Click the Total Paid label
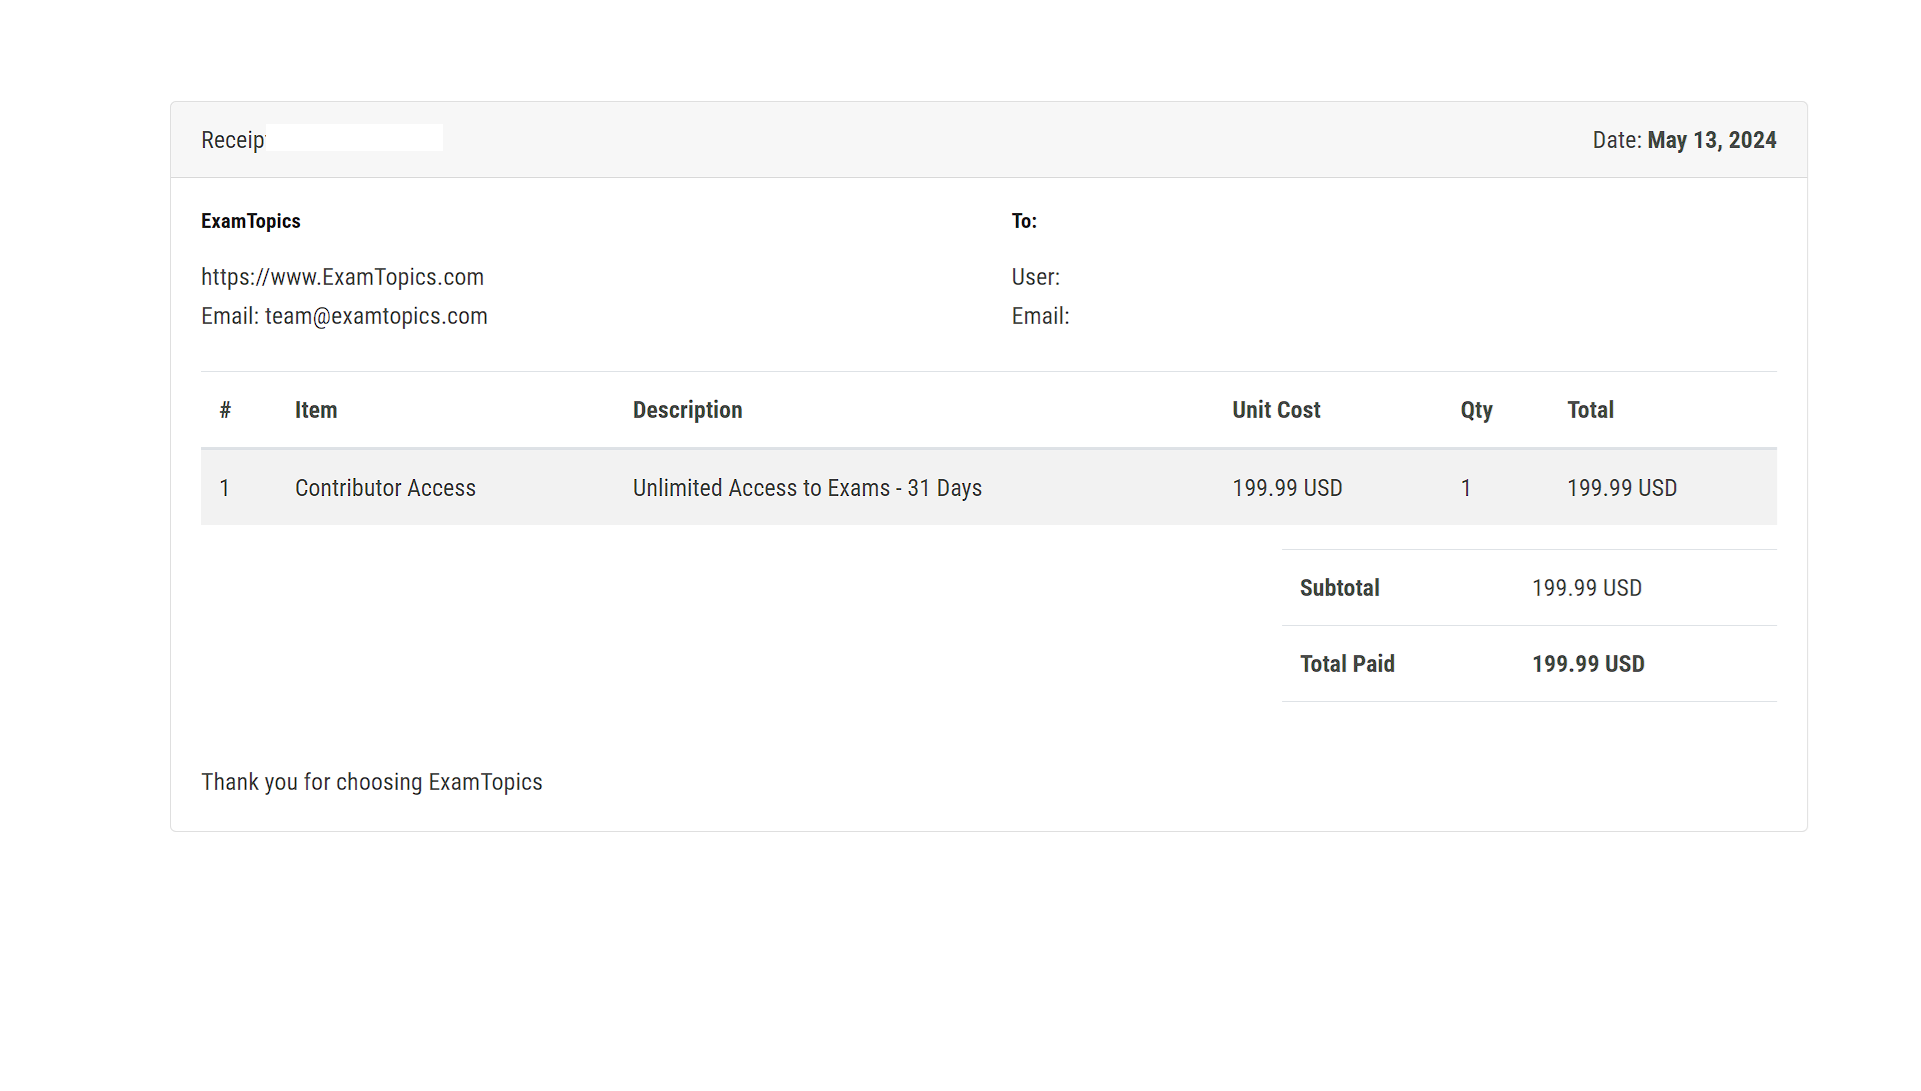This screenshot has height=1091, width=1921. point(1347,664)
